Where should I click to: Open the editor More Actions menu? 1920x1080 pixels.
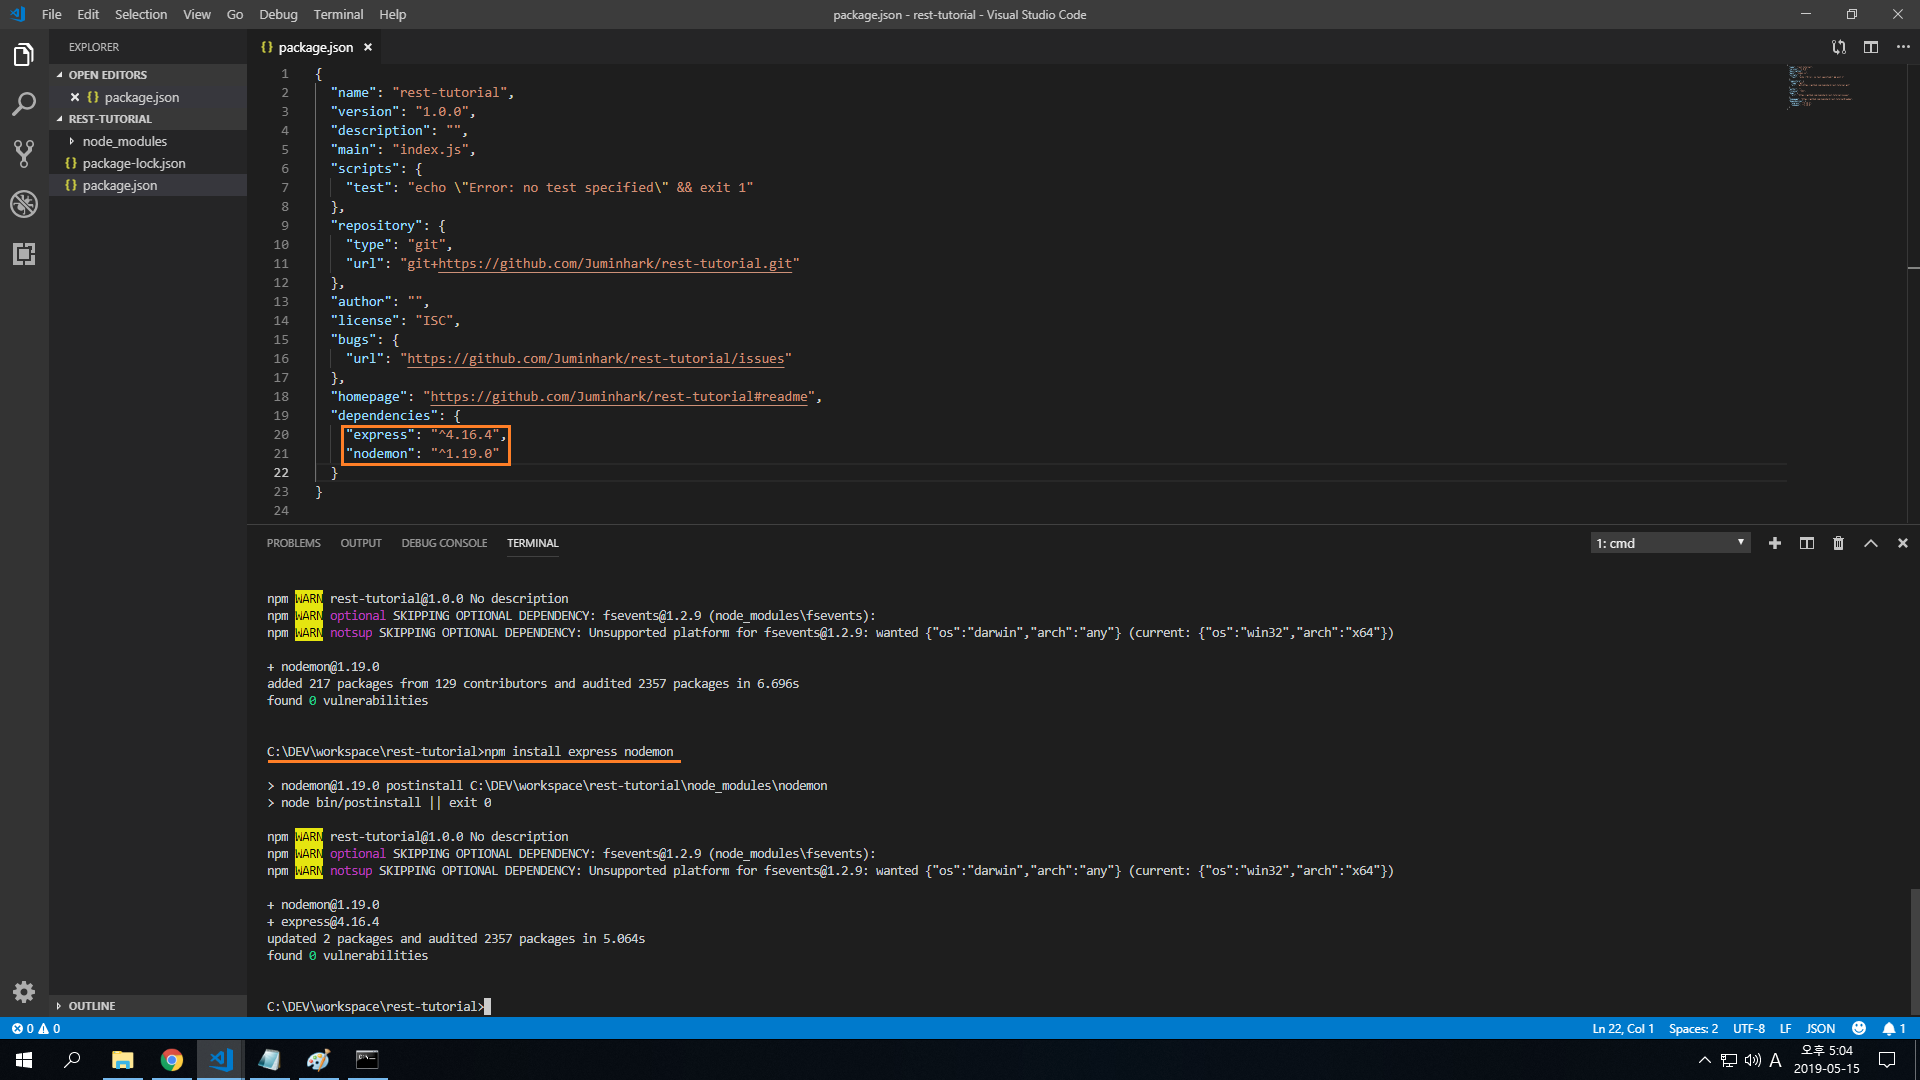[1902, 47]
